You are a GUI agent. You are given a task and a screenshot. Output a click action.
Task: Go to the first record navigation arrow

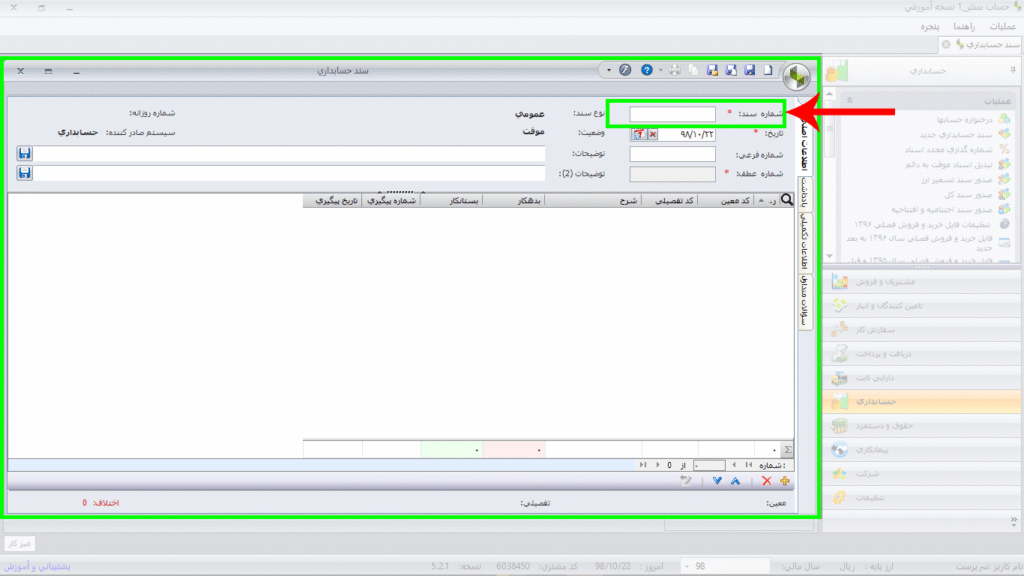749,465
